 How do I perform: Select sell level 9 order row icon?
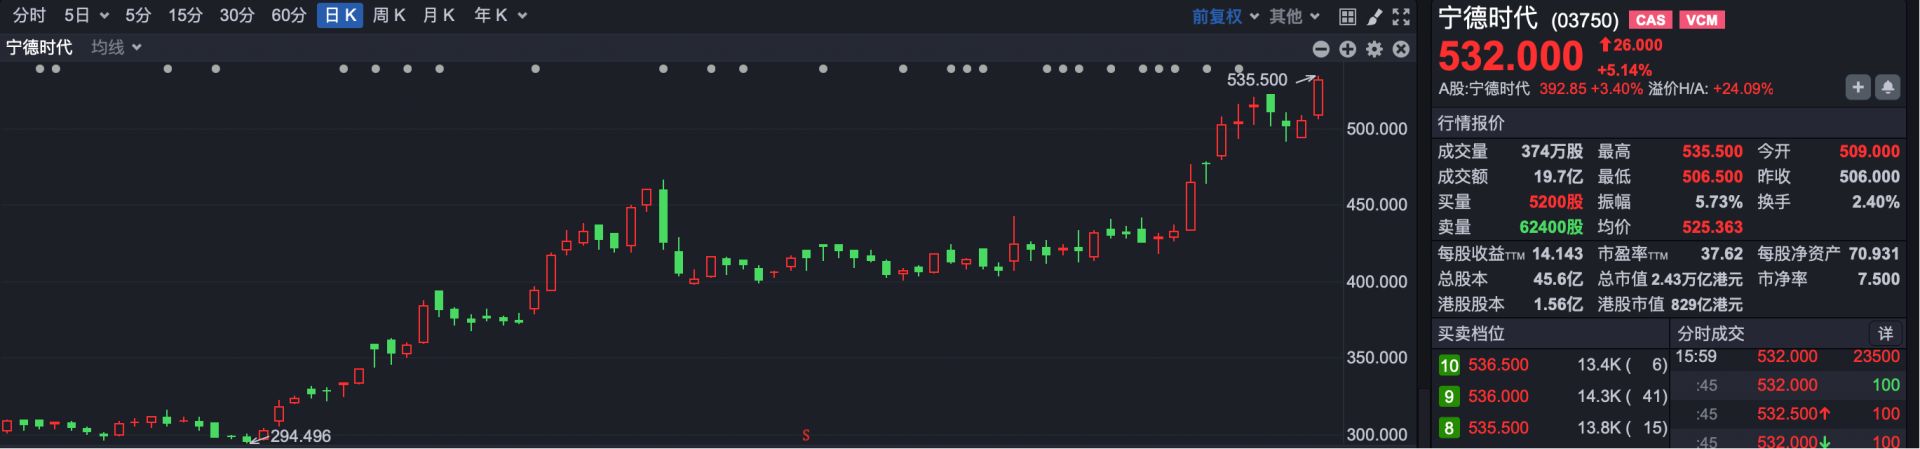[1449, 396]
